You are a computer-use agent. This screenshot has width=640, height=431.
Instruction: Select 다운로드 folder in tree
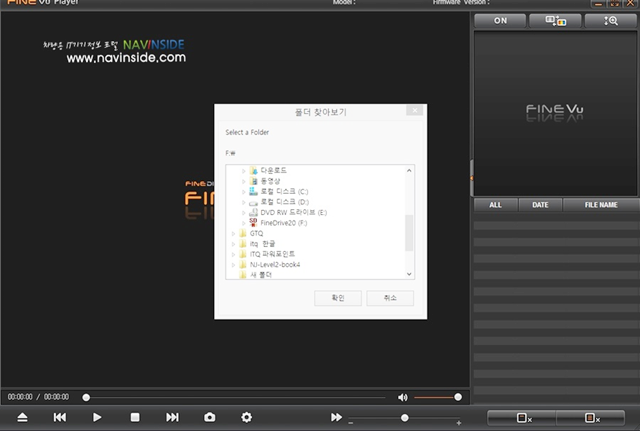click(x=273, y=170)
